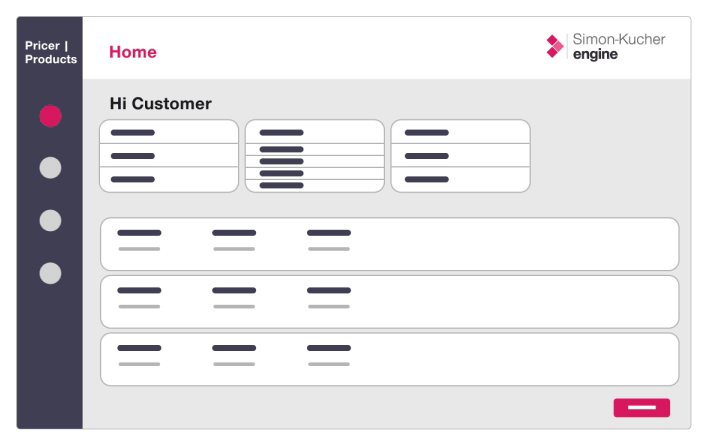Click the Simon-Kucher engine logo
The height and width of the screenshot is (444, 710).
click(x=606, y=46)
